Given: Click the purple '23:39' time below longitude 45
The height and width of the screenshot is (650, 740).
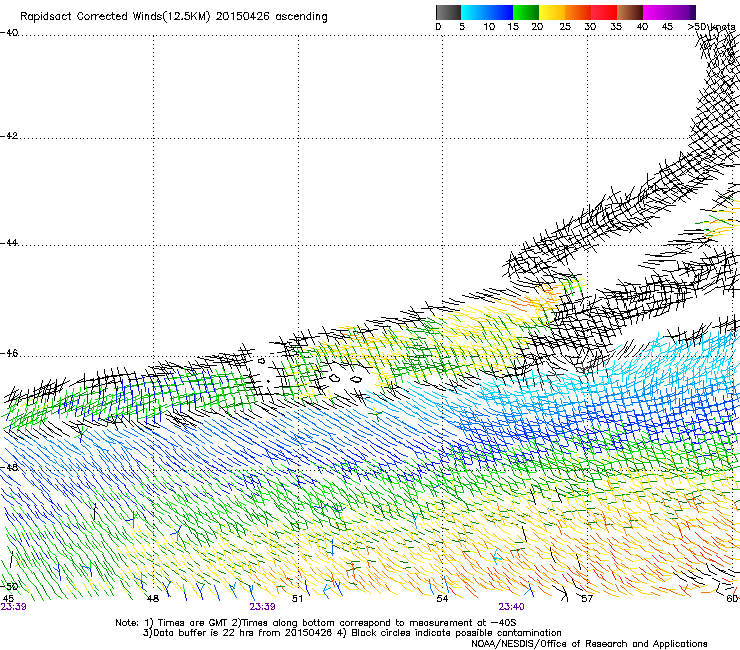Looking at the screenshot, I should [x=13, y=607].
